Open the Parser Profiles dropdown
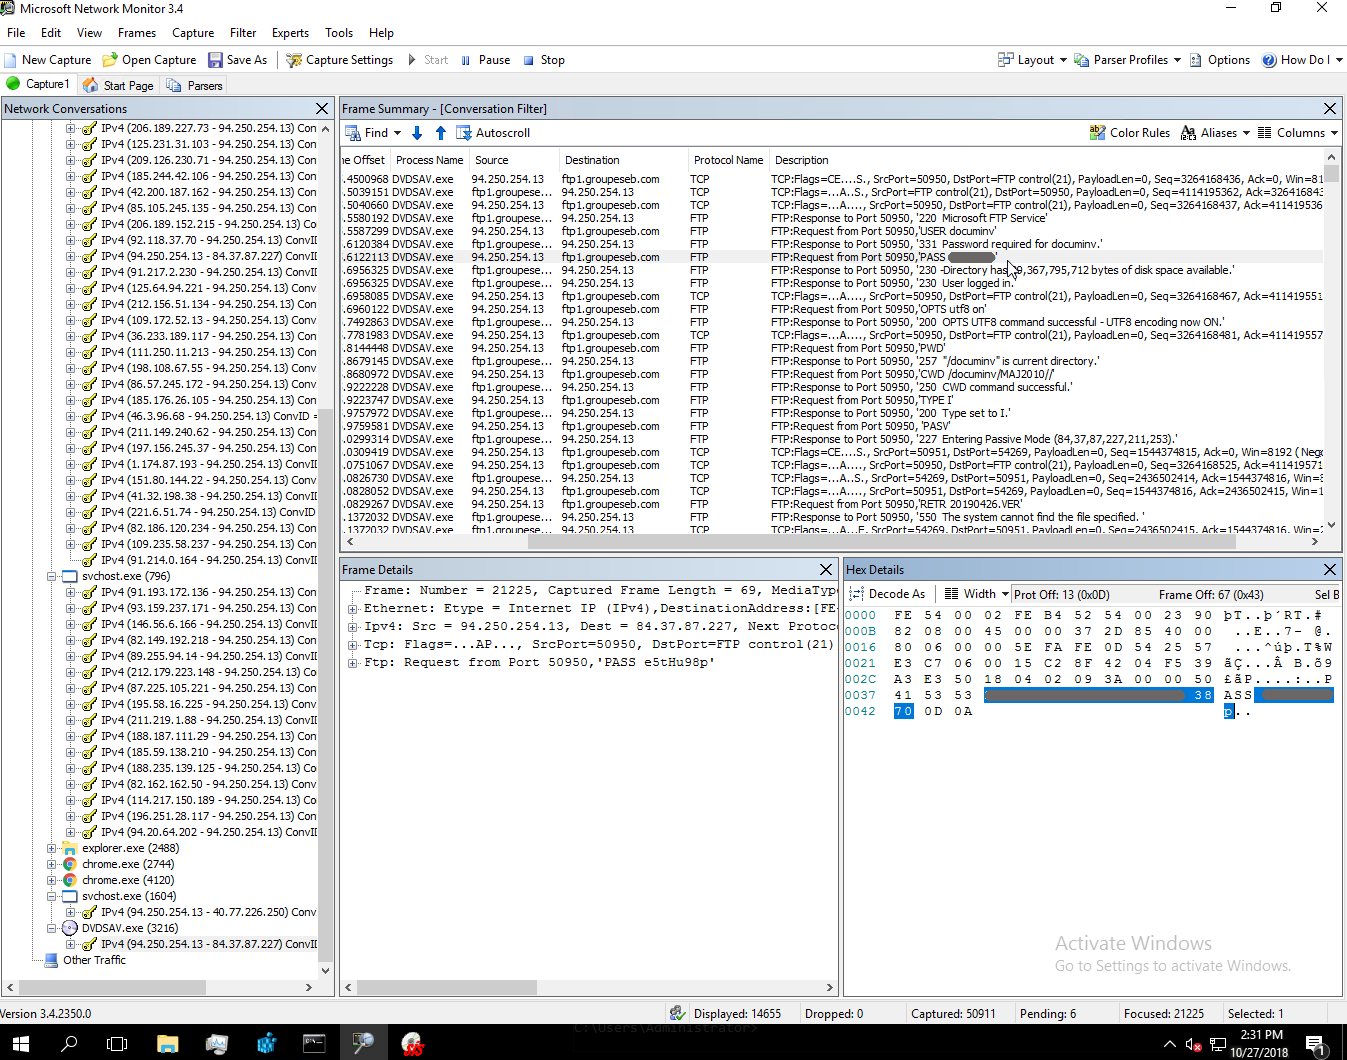Screen dimensions: 1347x1060 [1127, 60]
